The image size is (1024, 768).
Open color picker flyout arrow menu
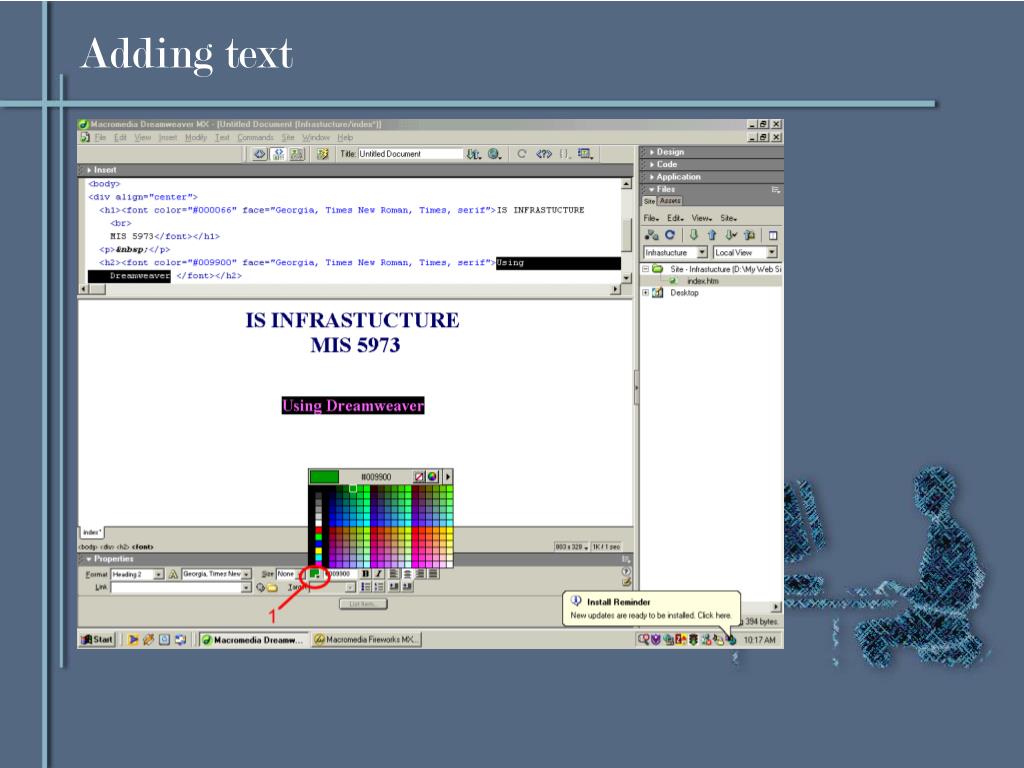pyautogui.click(x=447, y=477)
